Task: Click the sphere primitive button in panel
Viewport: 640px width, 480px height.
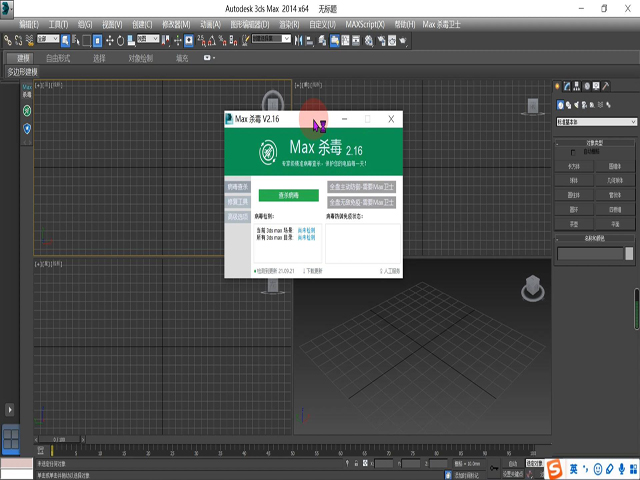Action: [573, 180]
